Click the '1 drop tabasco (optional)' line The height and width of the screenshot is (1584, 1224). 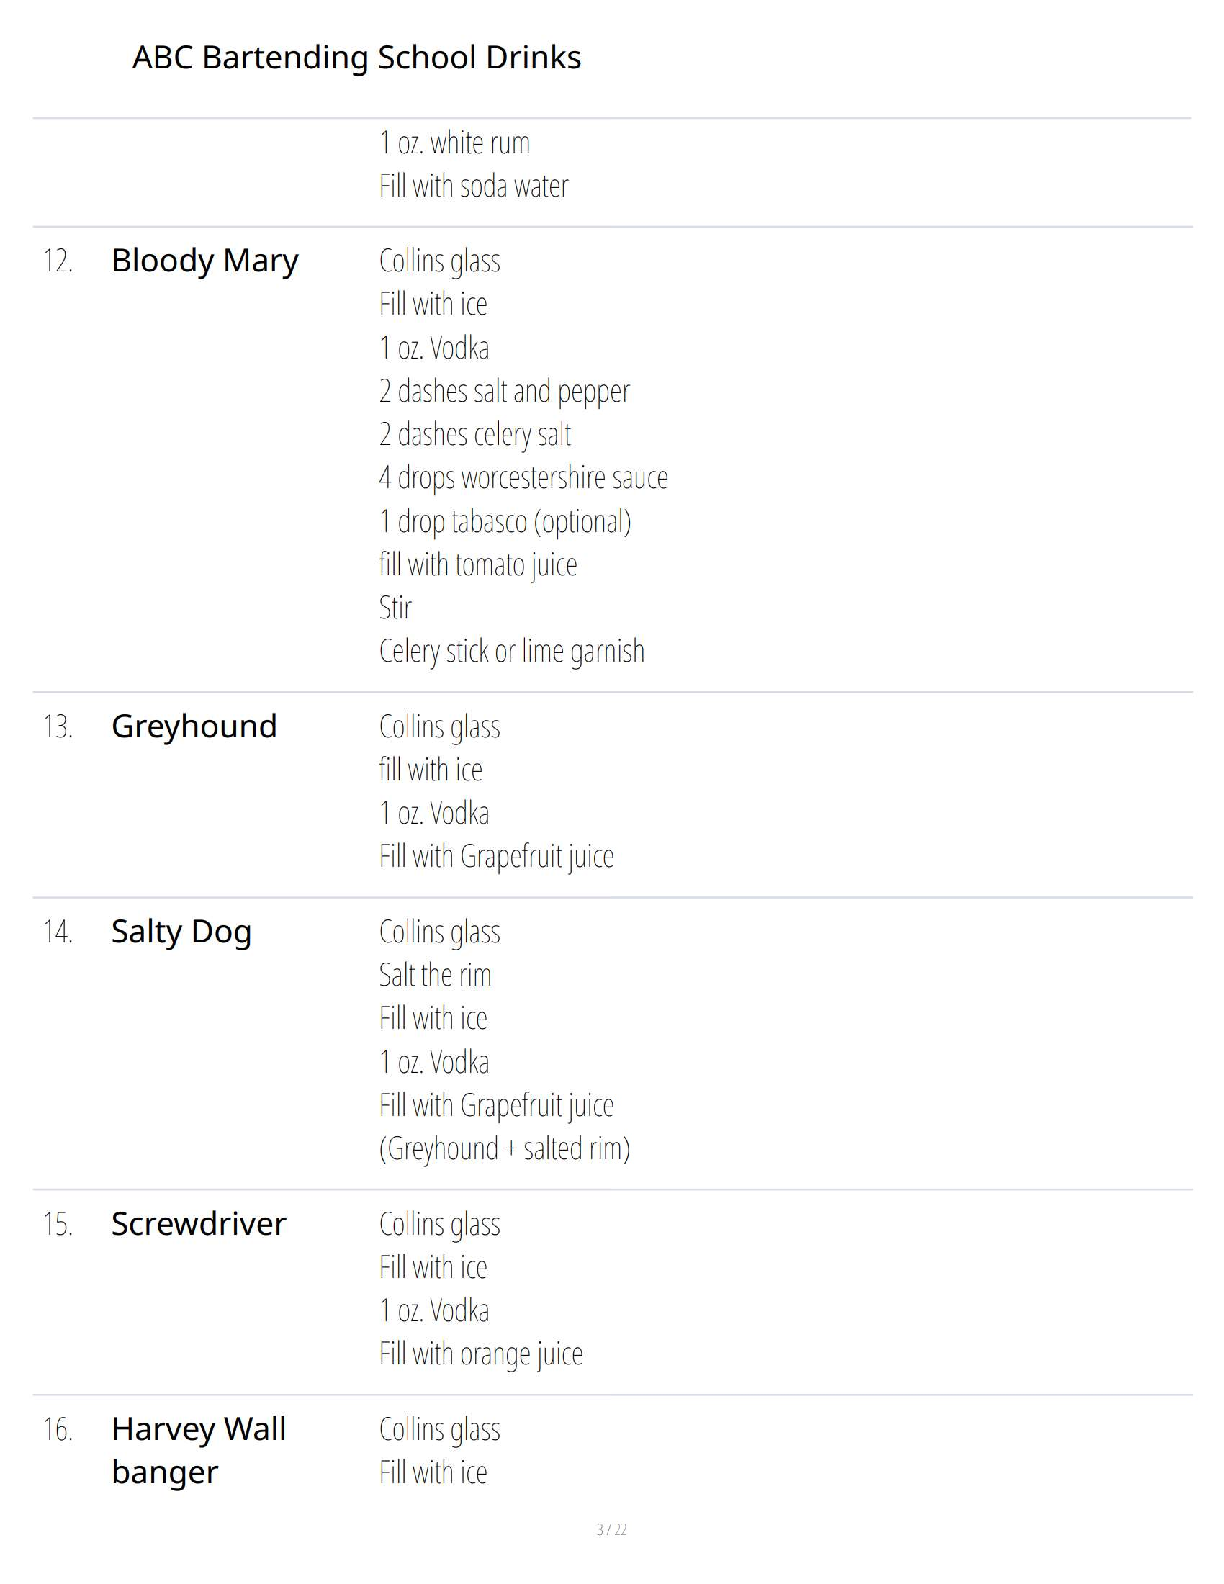pyautogui.click(x=505, y=522)
